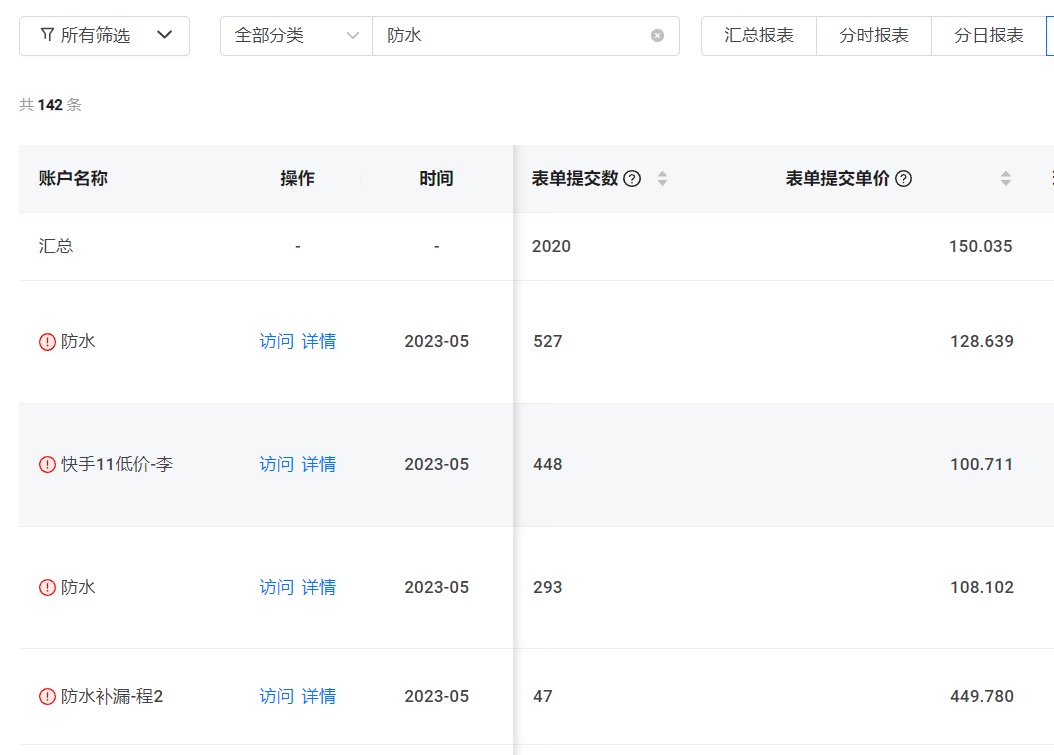Click warning icon beside 快手11低价-李

pyautogui.click(x=47, y=465)
